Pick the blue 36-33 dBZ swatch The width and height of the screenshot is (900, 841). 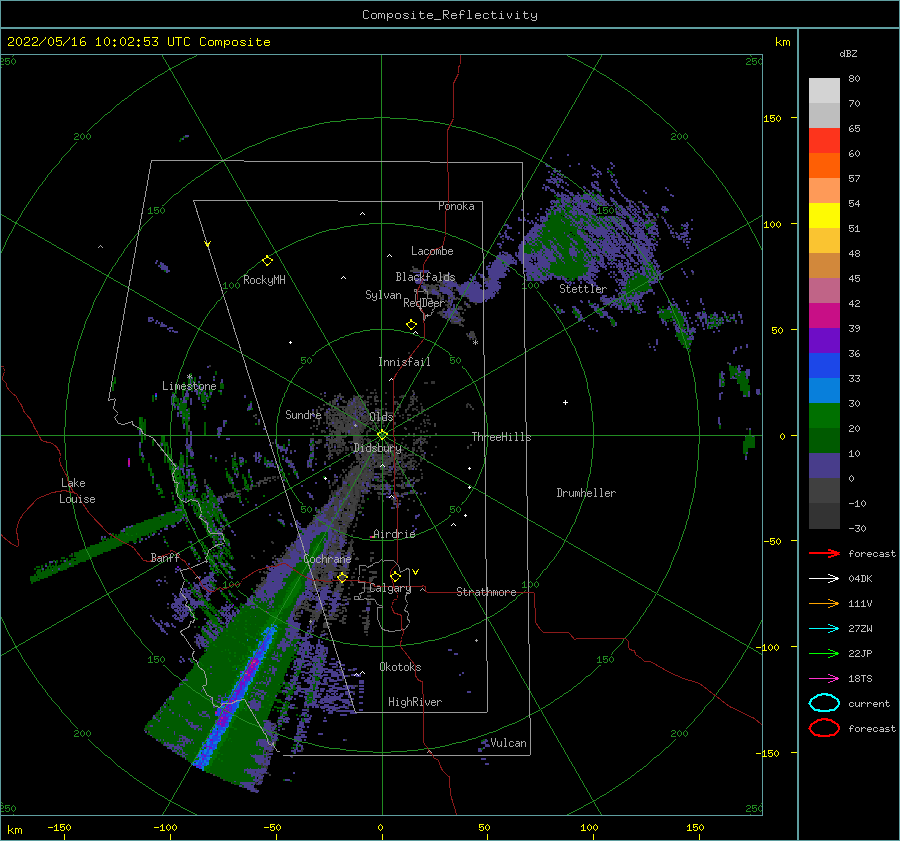pyautogui.click(x=824, y=366)
